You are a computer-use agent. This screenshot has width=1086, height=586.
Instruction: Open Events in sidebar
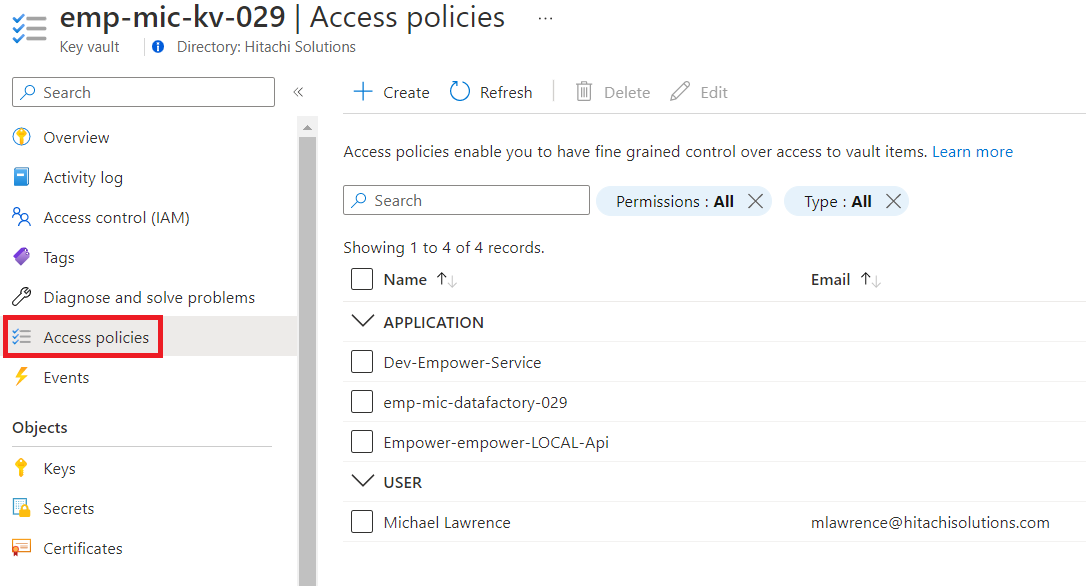[66, 378]
